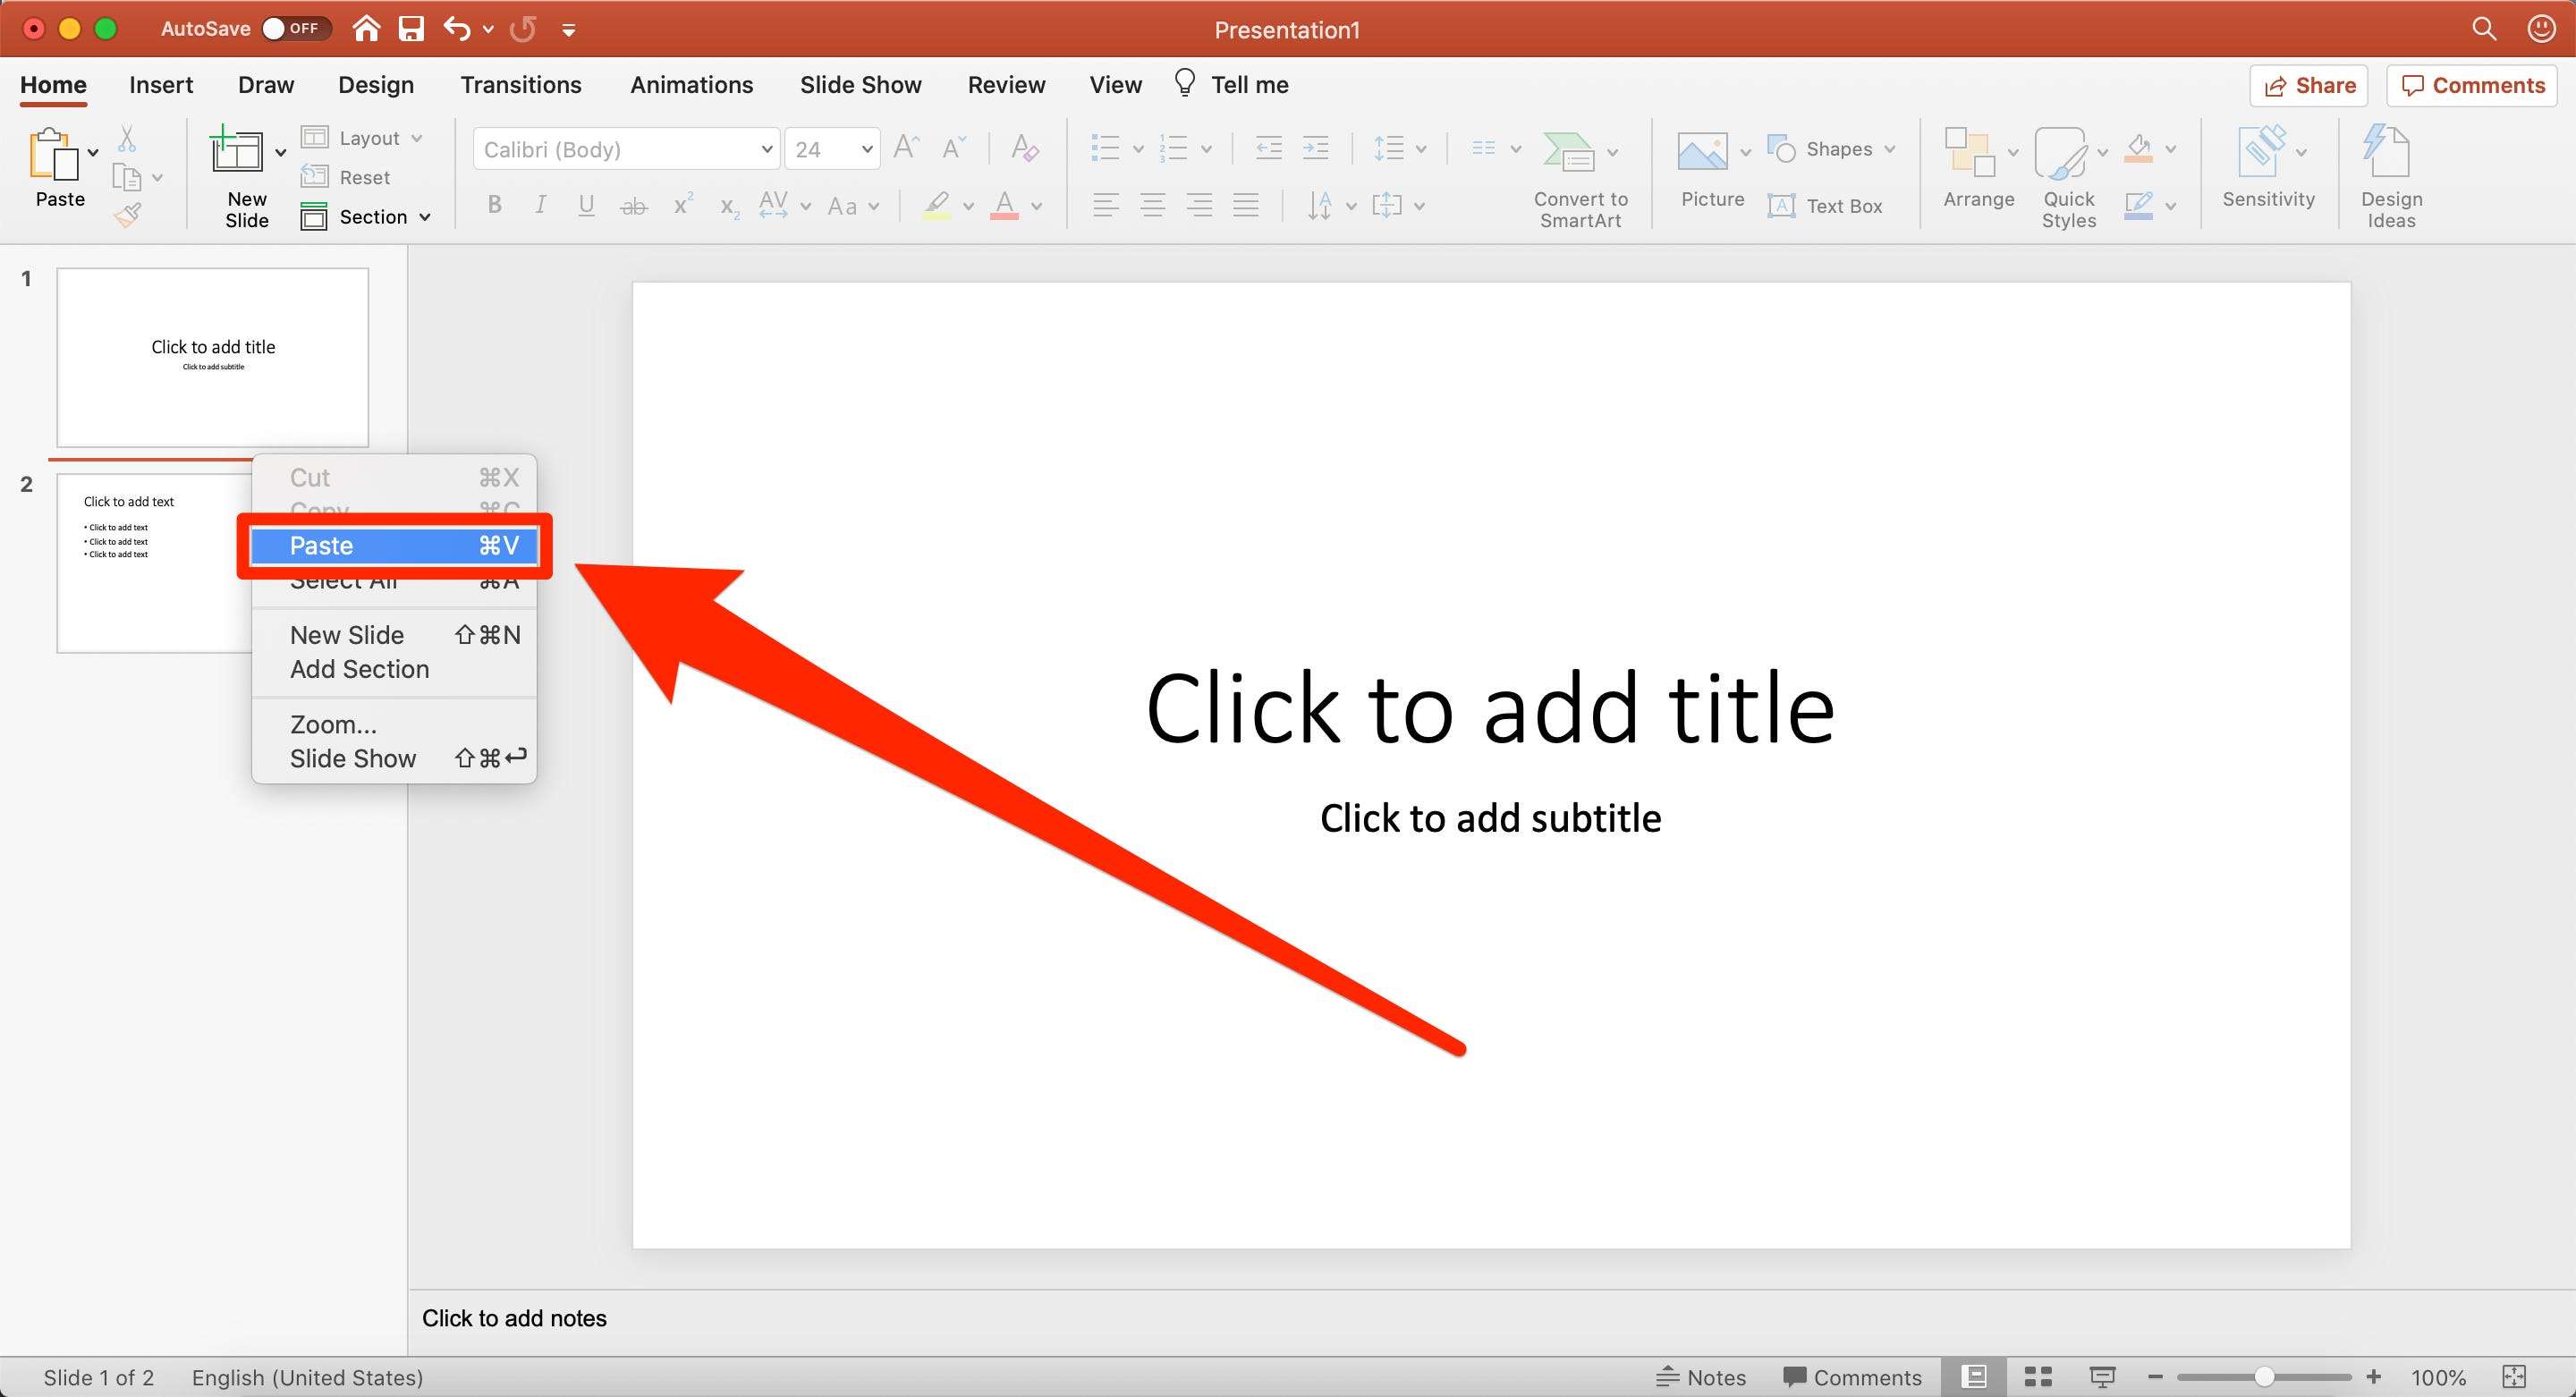Select New Slide from context menu
2576x1397 pixels.
pyautogui.click(x=345, y=635)
